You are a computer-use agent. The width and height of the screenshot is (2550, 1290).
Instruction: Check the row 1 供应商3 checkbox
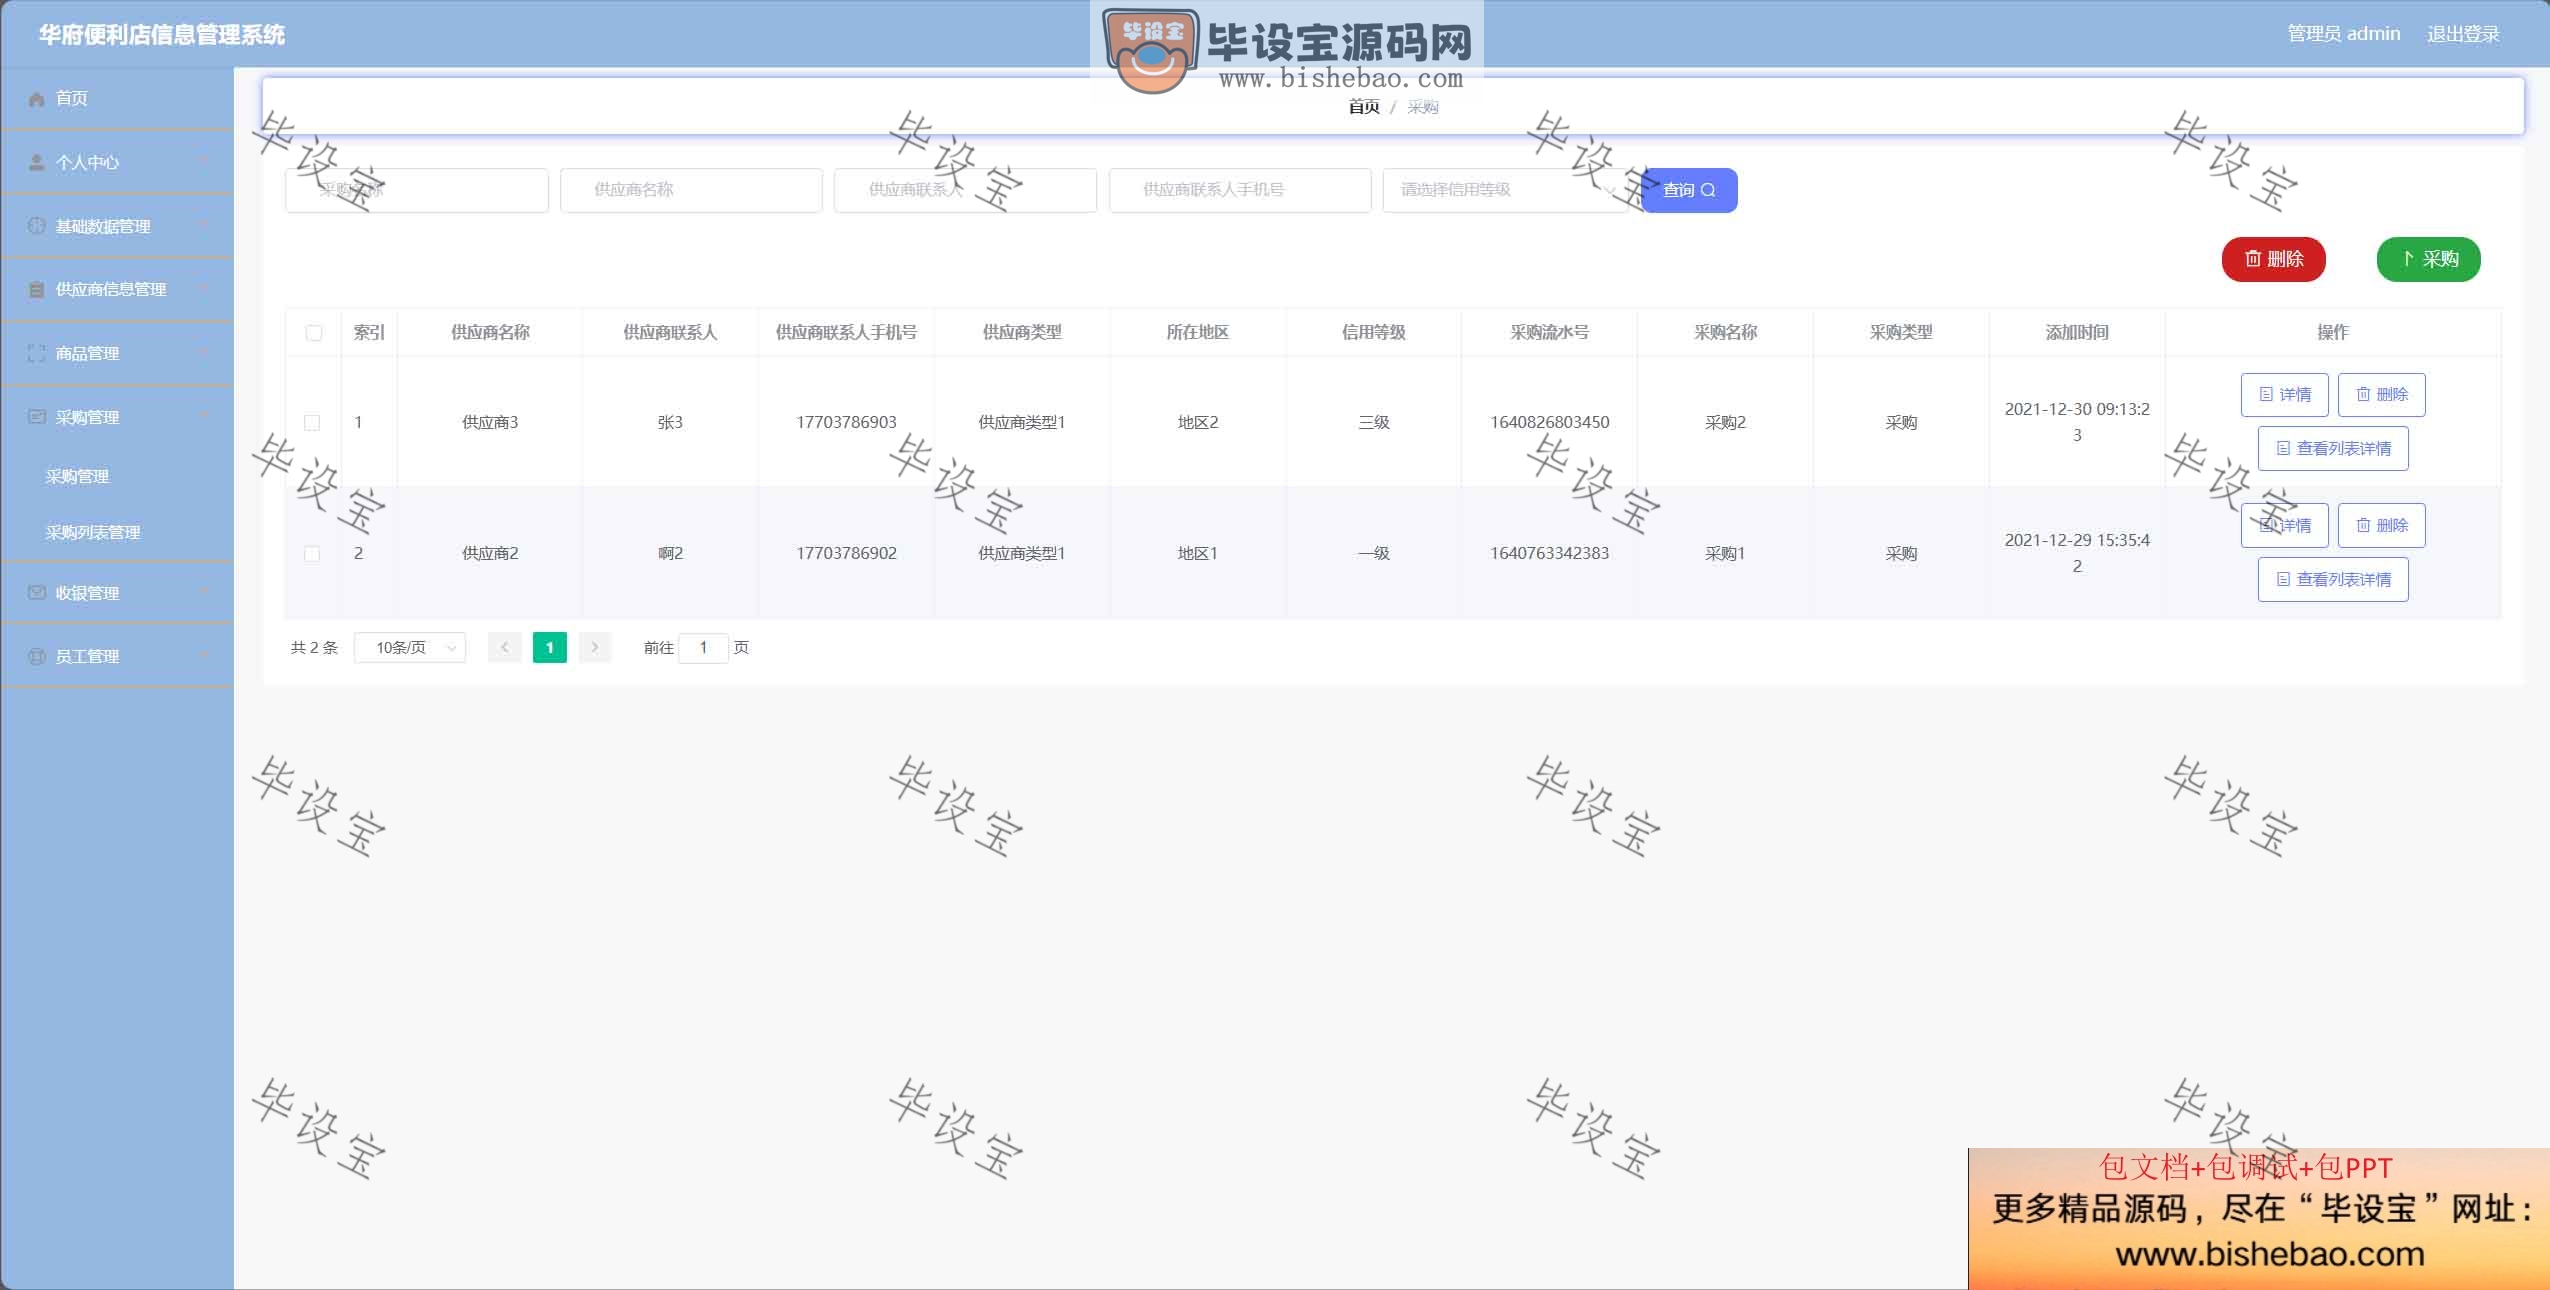point(312,423)
